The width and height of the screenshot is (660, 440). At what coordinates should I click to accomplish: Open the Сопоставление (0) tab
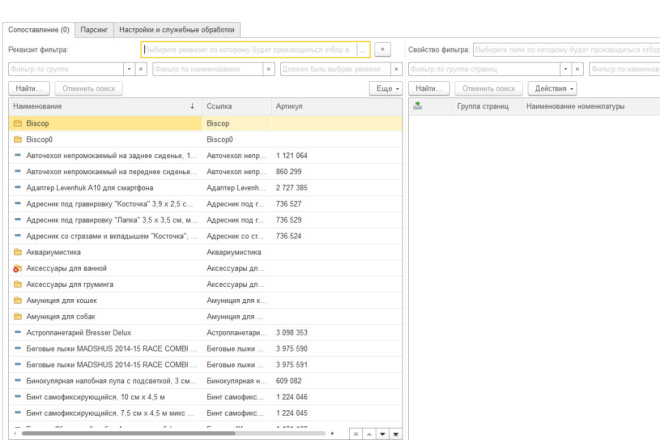pyautogui.click(x=39, y=30)
